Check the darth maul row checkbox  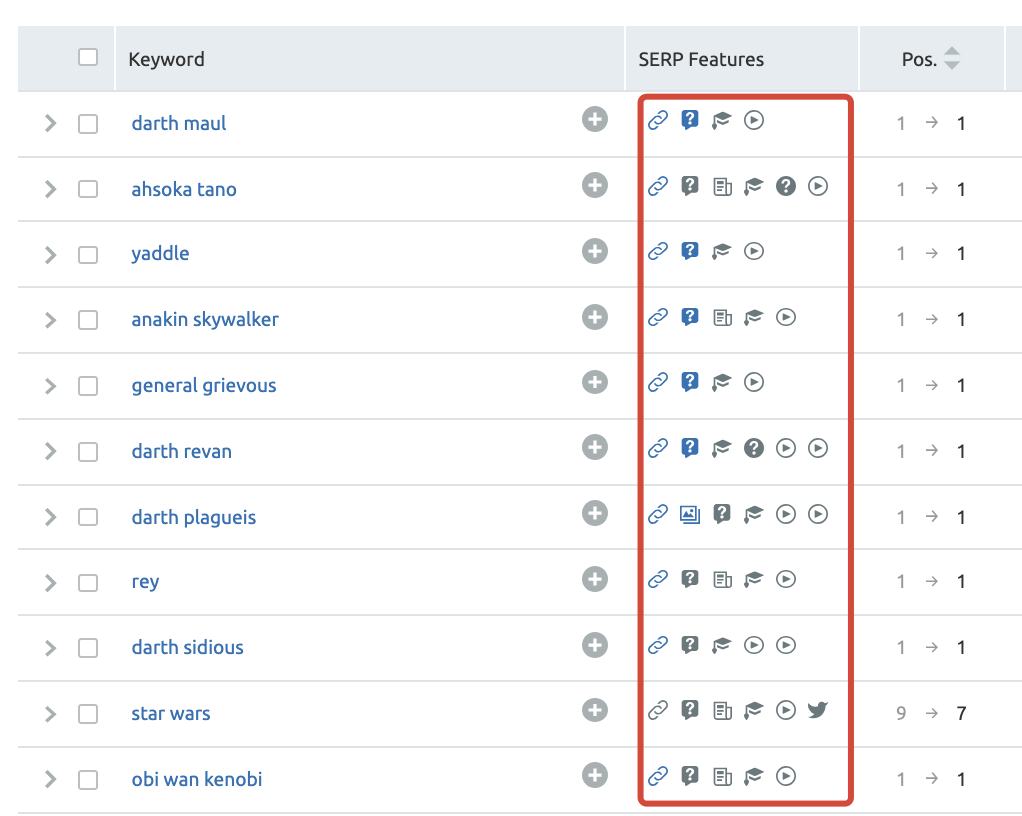click(88, 123)
